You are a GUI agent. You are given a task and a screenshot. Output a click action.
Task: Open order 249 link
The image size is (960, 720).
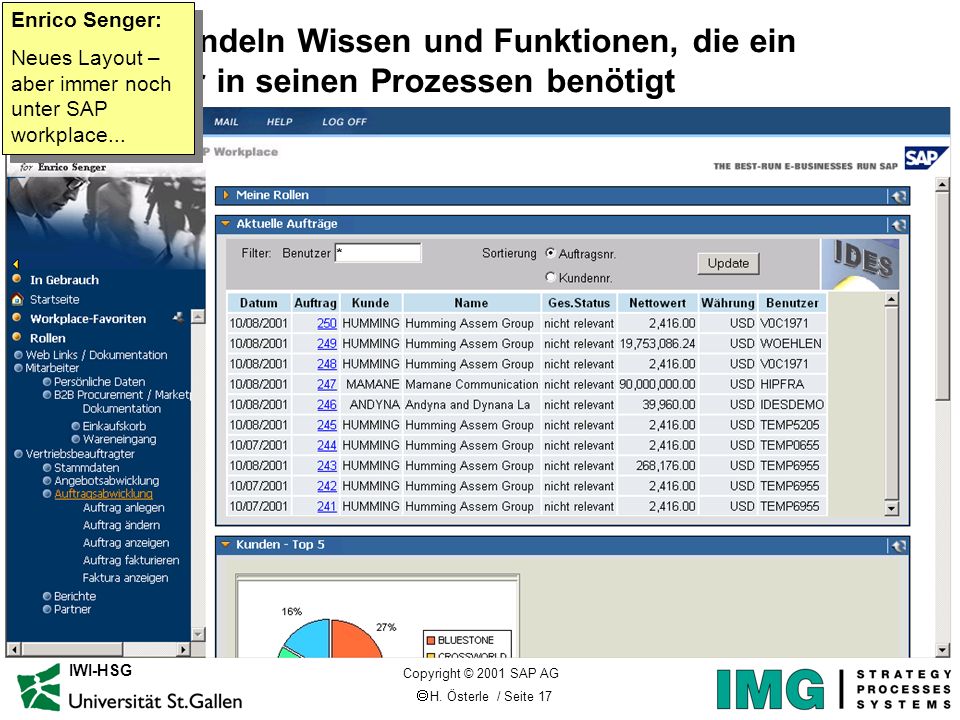click(x=327, y=343)
